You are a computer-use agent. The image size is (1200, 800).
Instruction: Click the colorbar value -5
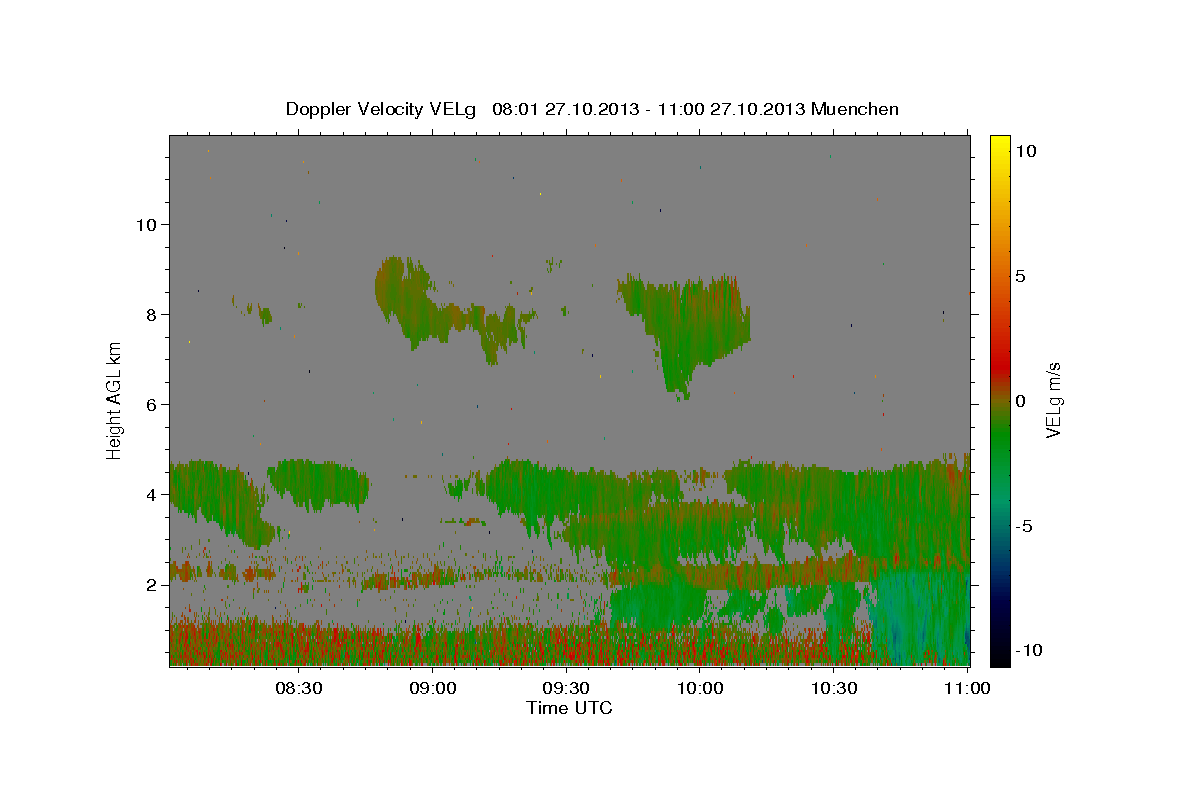coord(1023,526)
